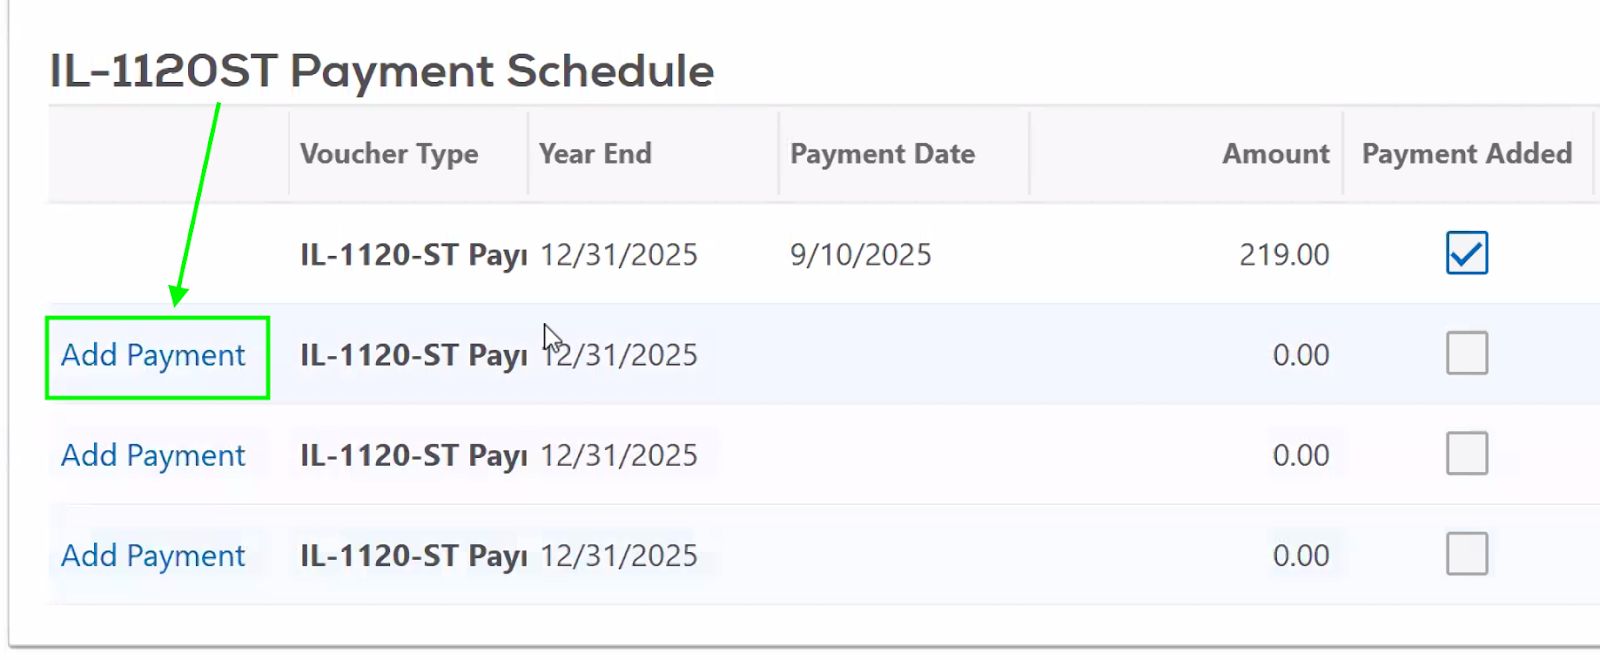Screen dimensions: 1600x660
Task: Check Payment Added box in second row
Action: [1466, 353]
